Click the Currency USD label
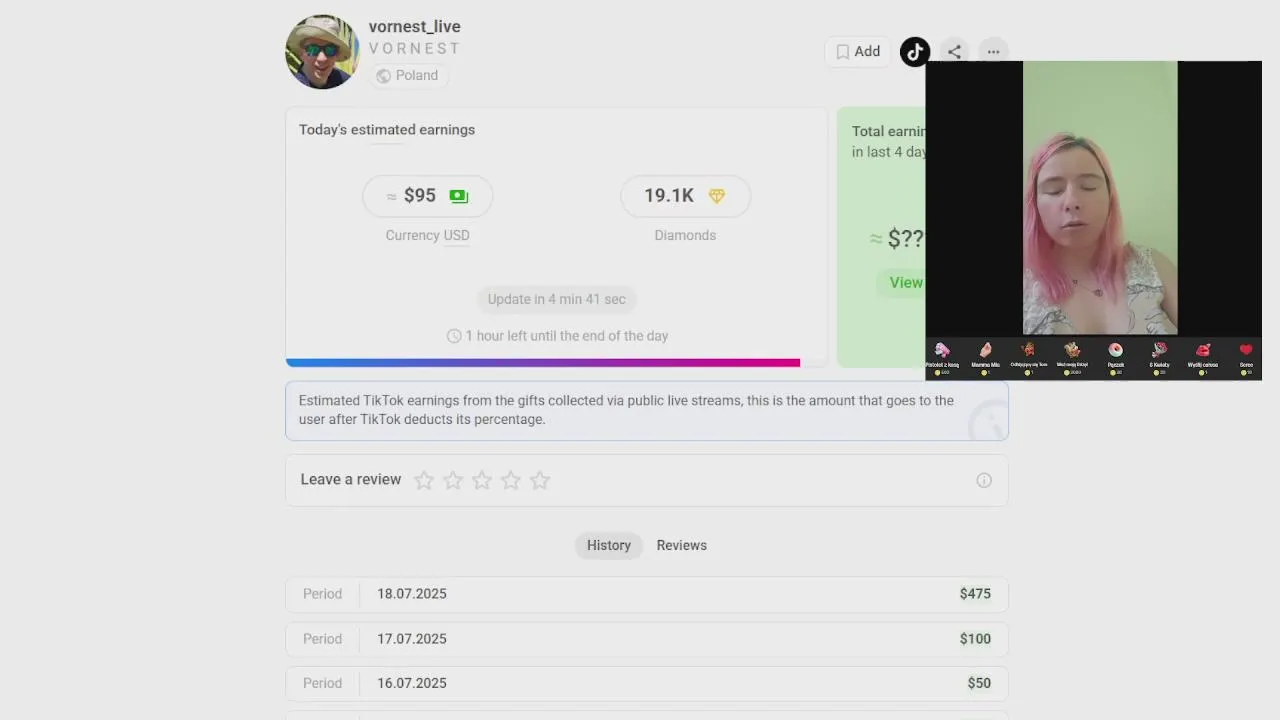 [x=428, y=235]
